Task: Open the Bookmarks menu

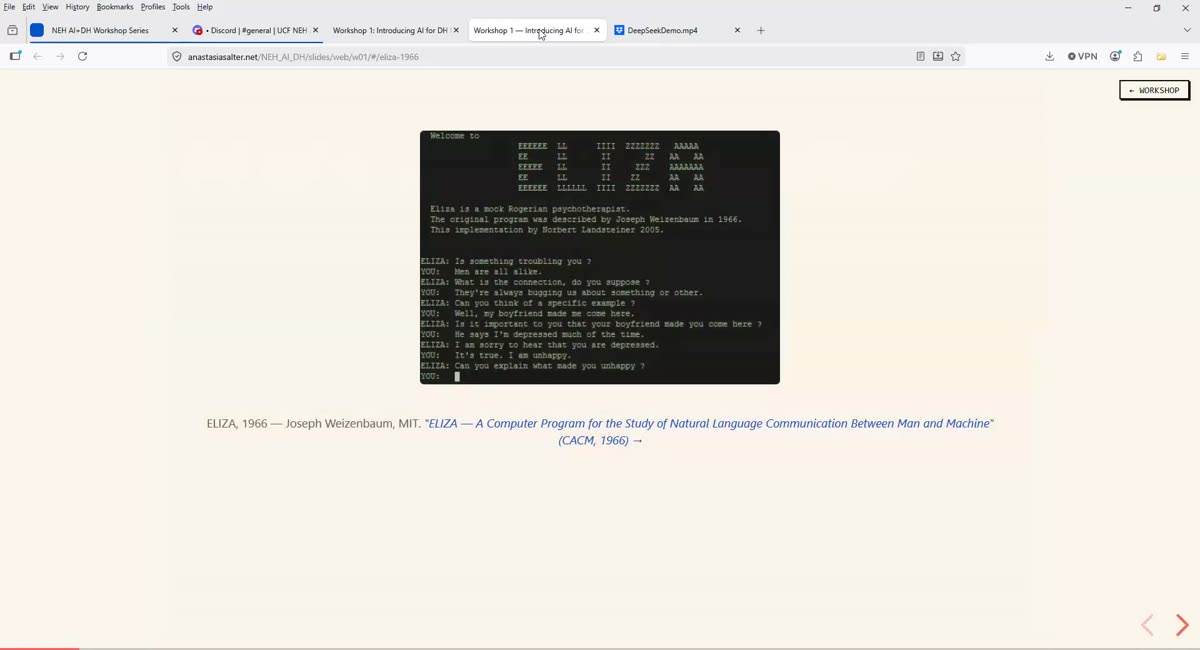Action: click(115, 7)
